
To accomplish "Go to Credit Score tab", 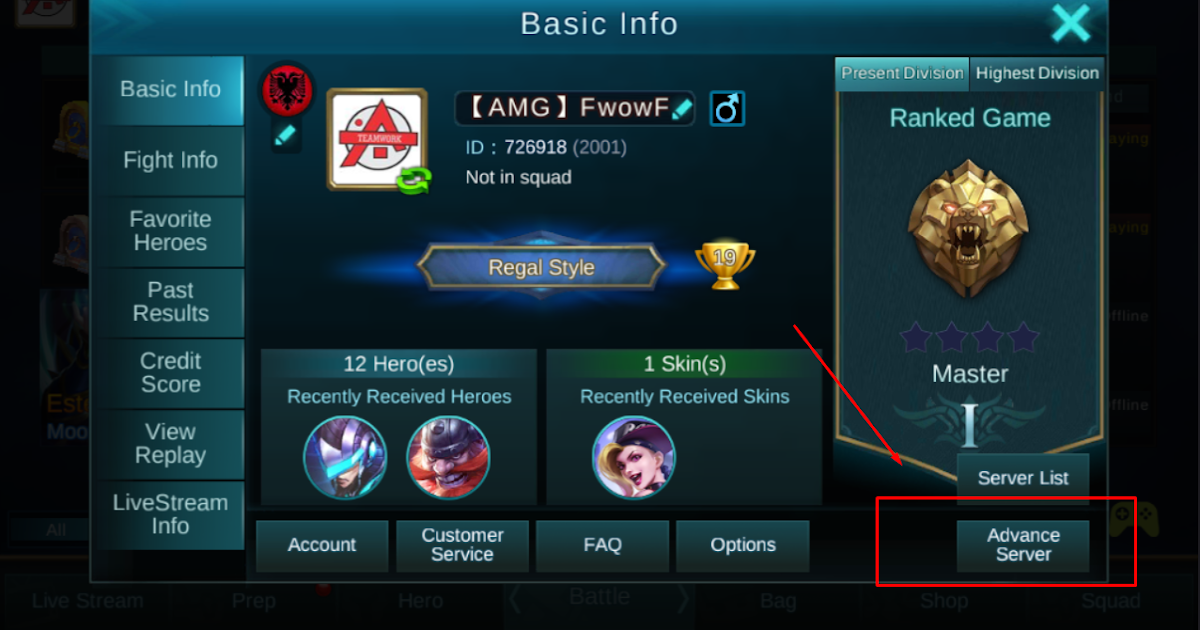I will point(170,373).
